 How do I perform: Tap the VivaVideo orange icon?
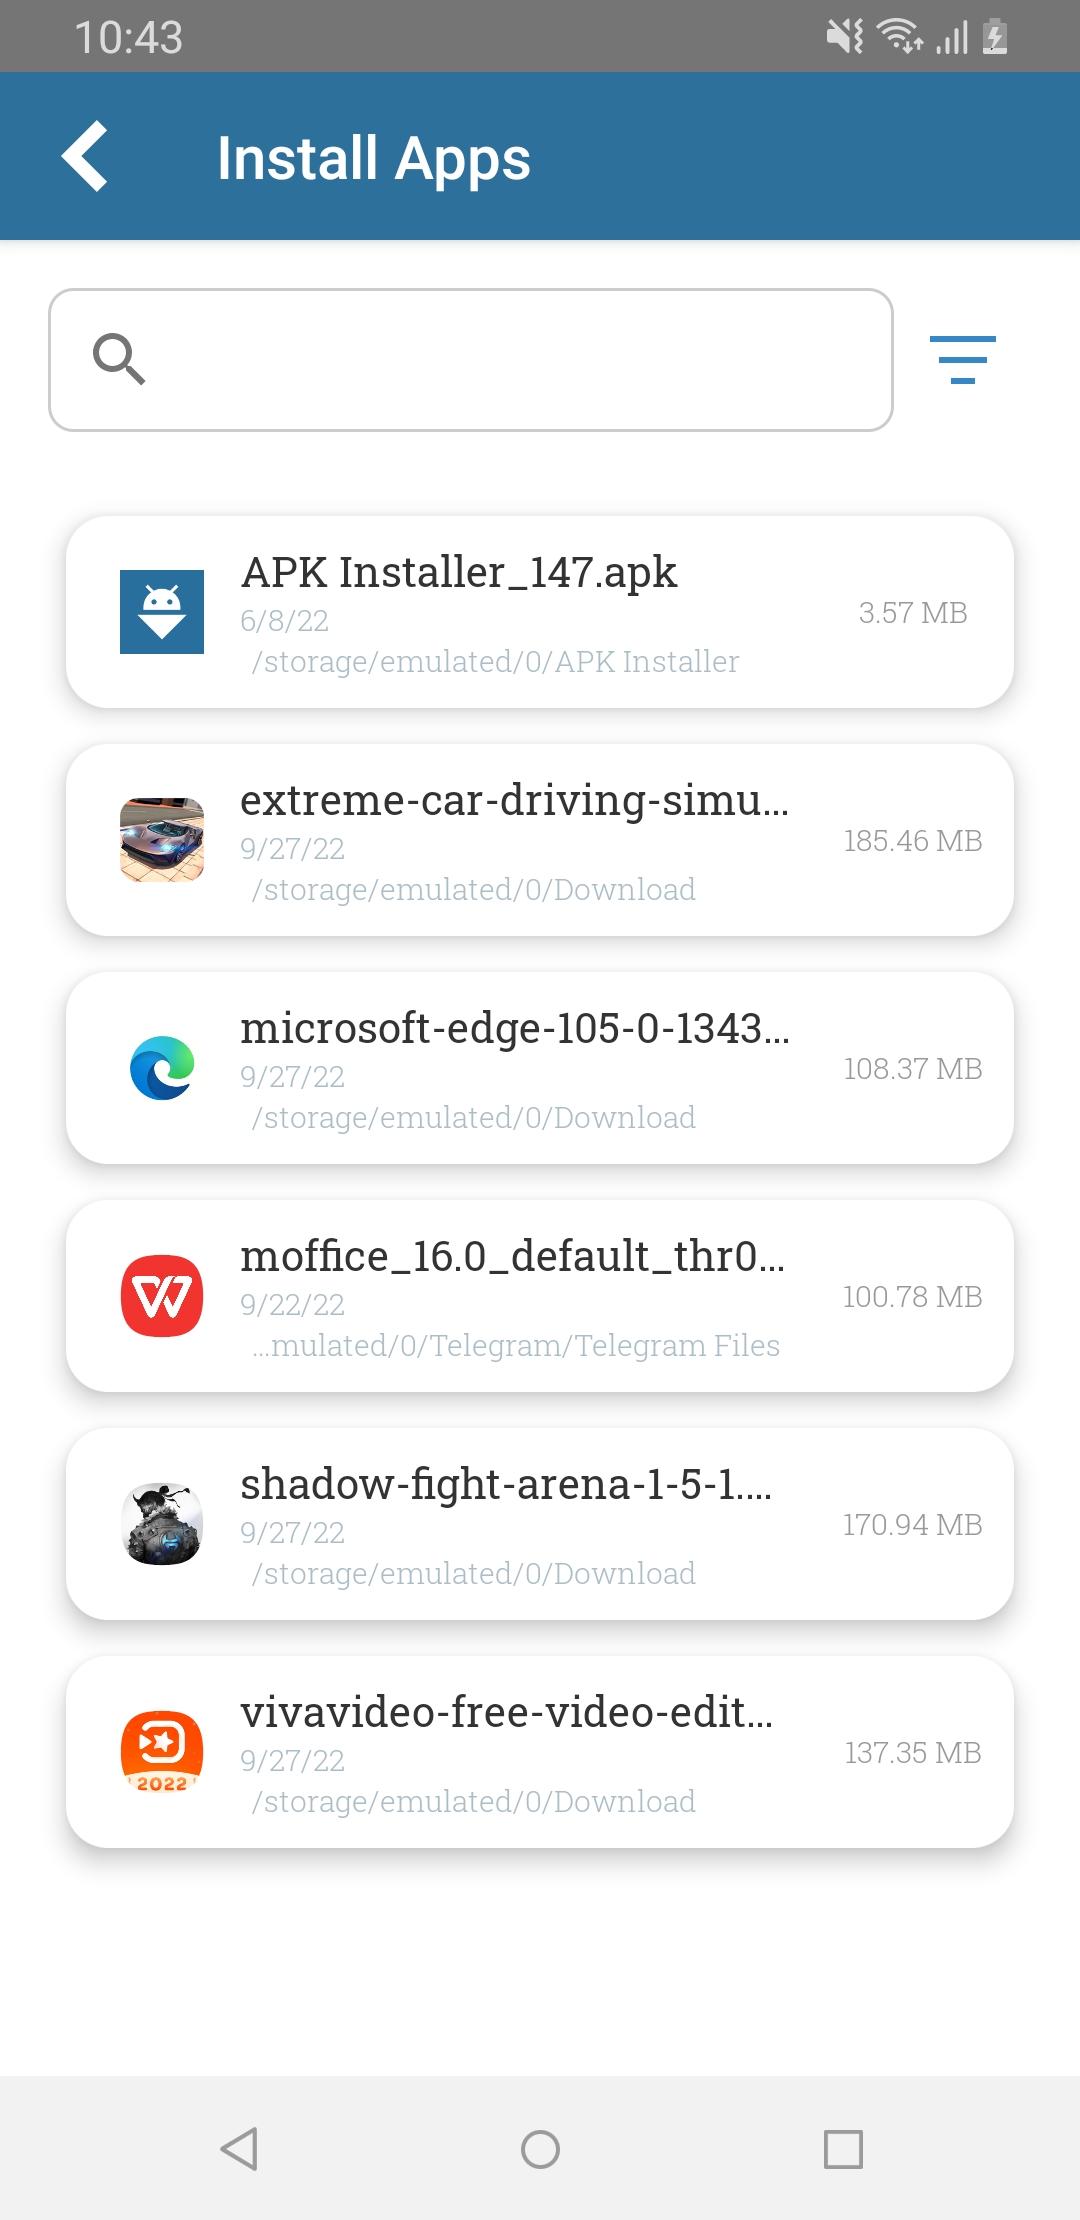tap(162, 1752)
